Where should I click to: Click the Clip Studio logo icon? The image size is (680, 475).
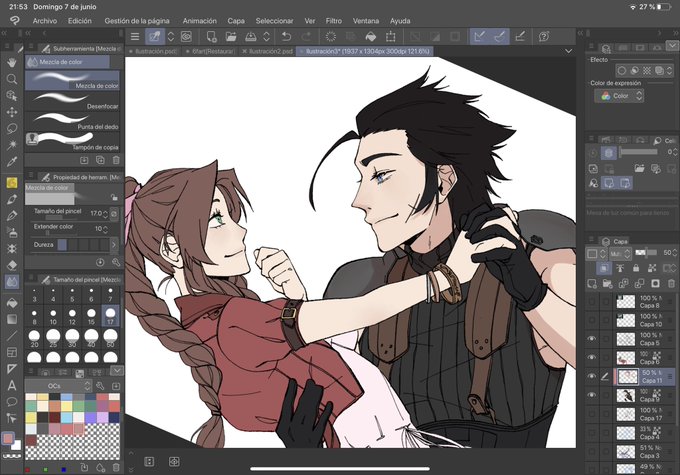pyautogui.click(x=15, y=20)
